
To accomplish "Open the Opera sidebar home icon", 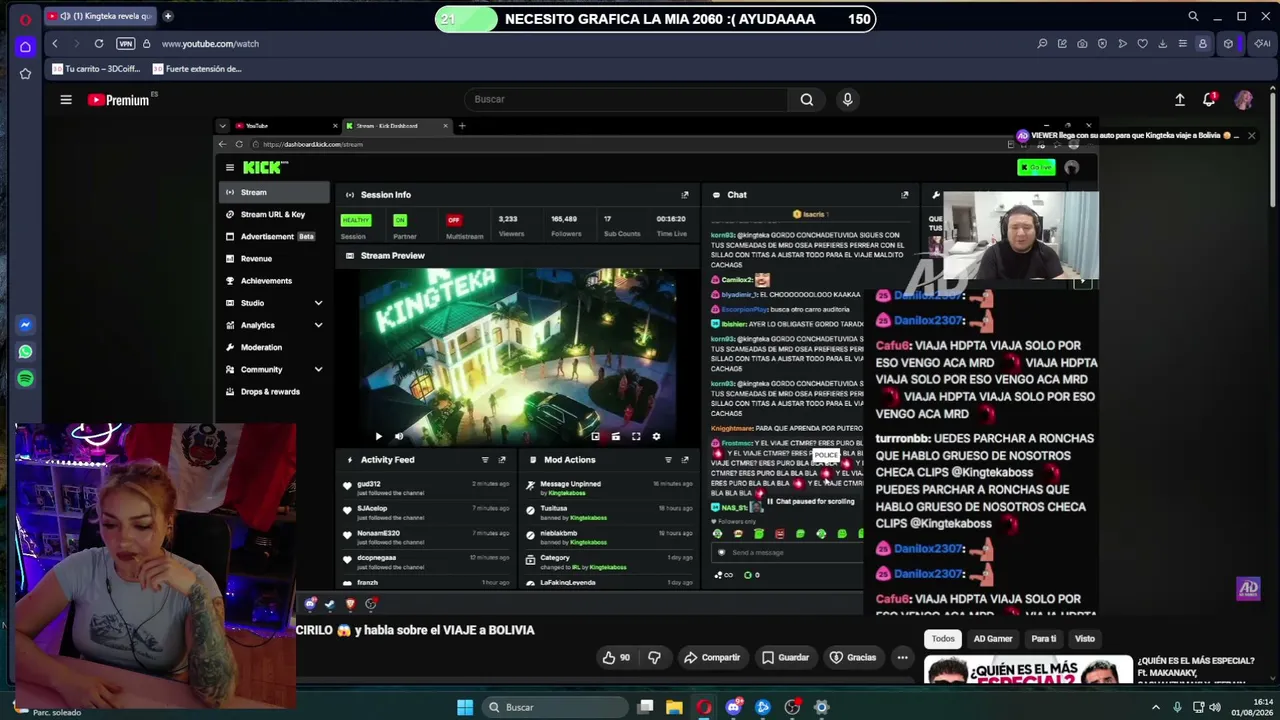I will (x=25, y=46).
